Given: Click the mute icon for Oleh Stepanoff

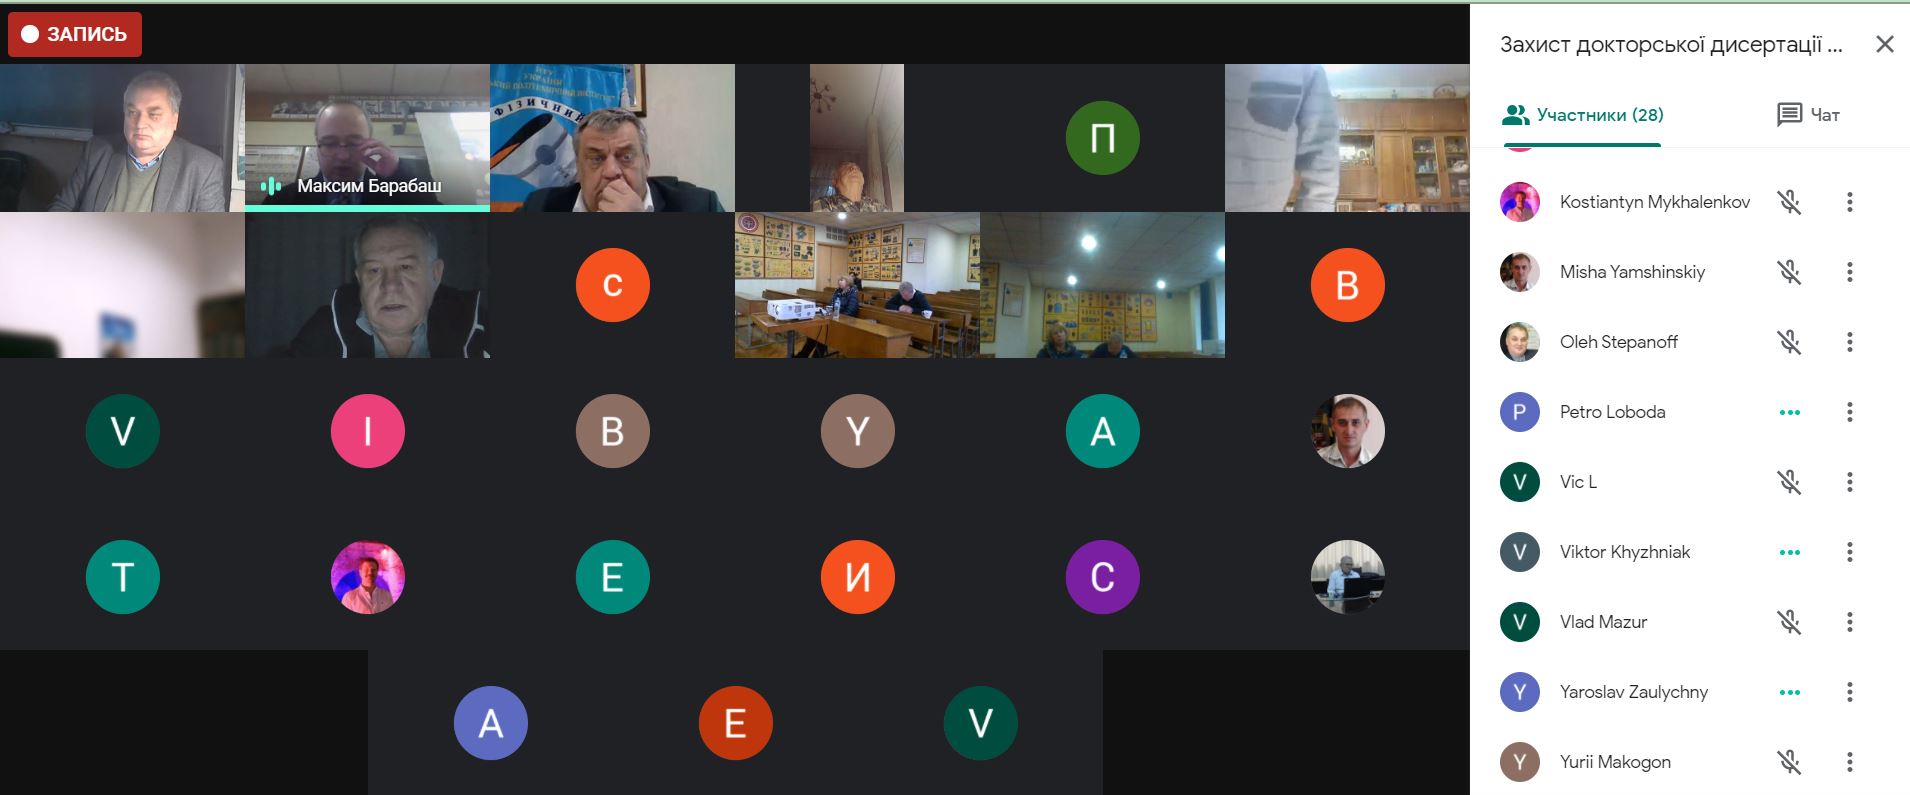Looking at the screenshot, I should coord(1789,342).
